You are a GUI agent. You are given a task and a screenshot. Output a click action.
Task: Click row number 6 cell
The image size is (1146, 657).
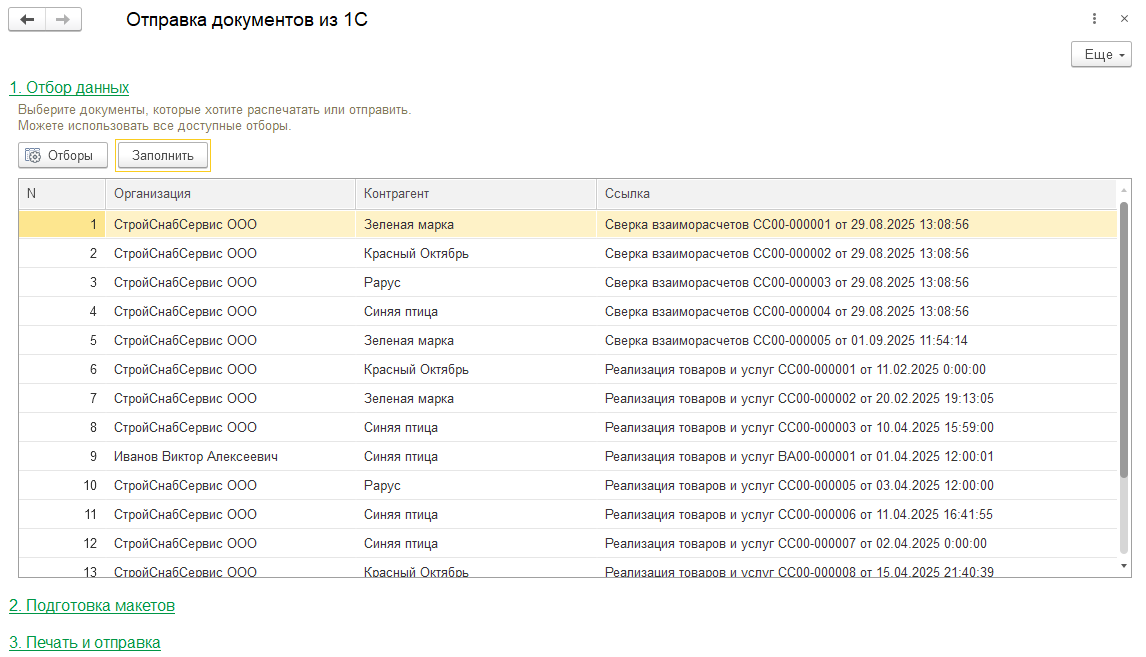(x=62, y=370)
